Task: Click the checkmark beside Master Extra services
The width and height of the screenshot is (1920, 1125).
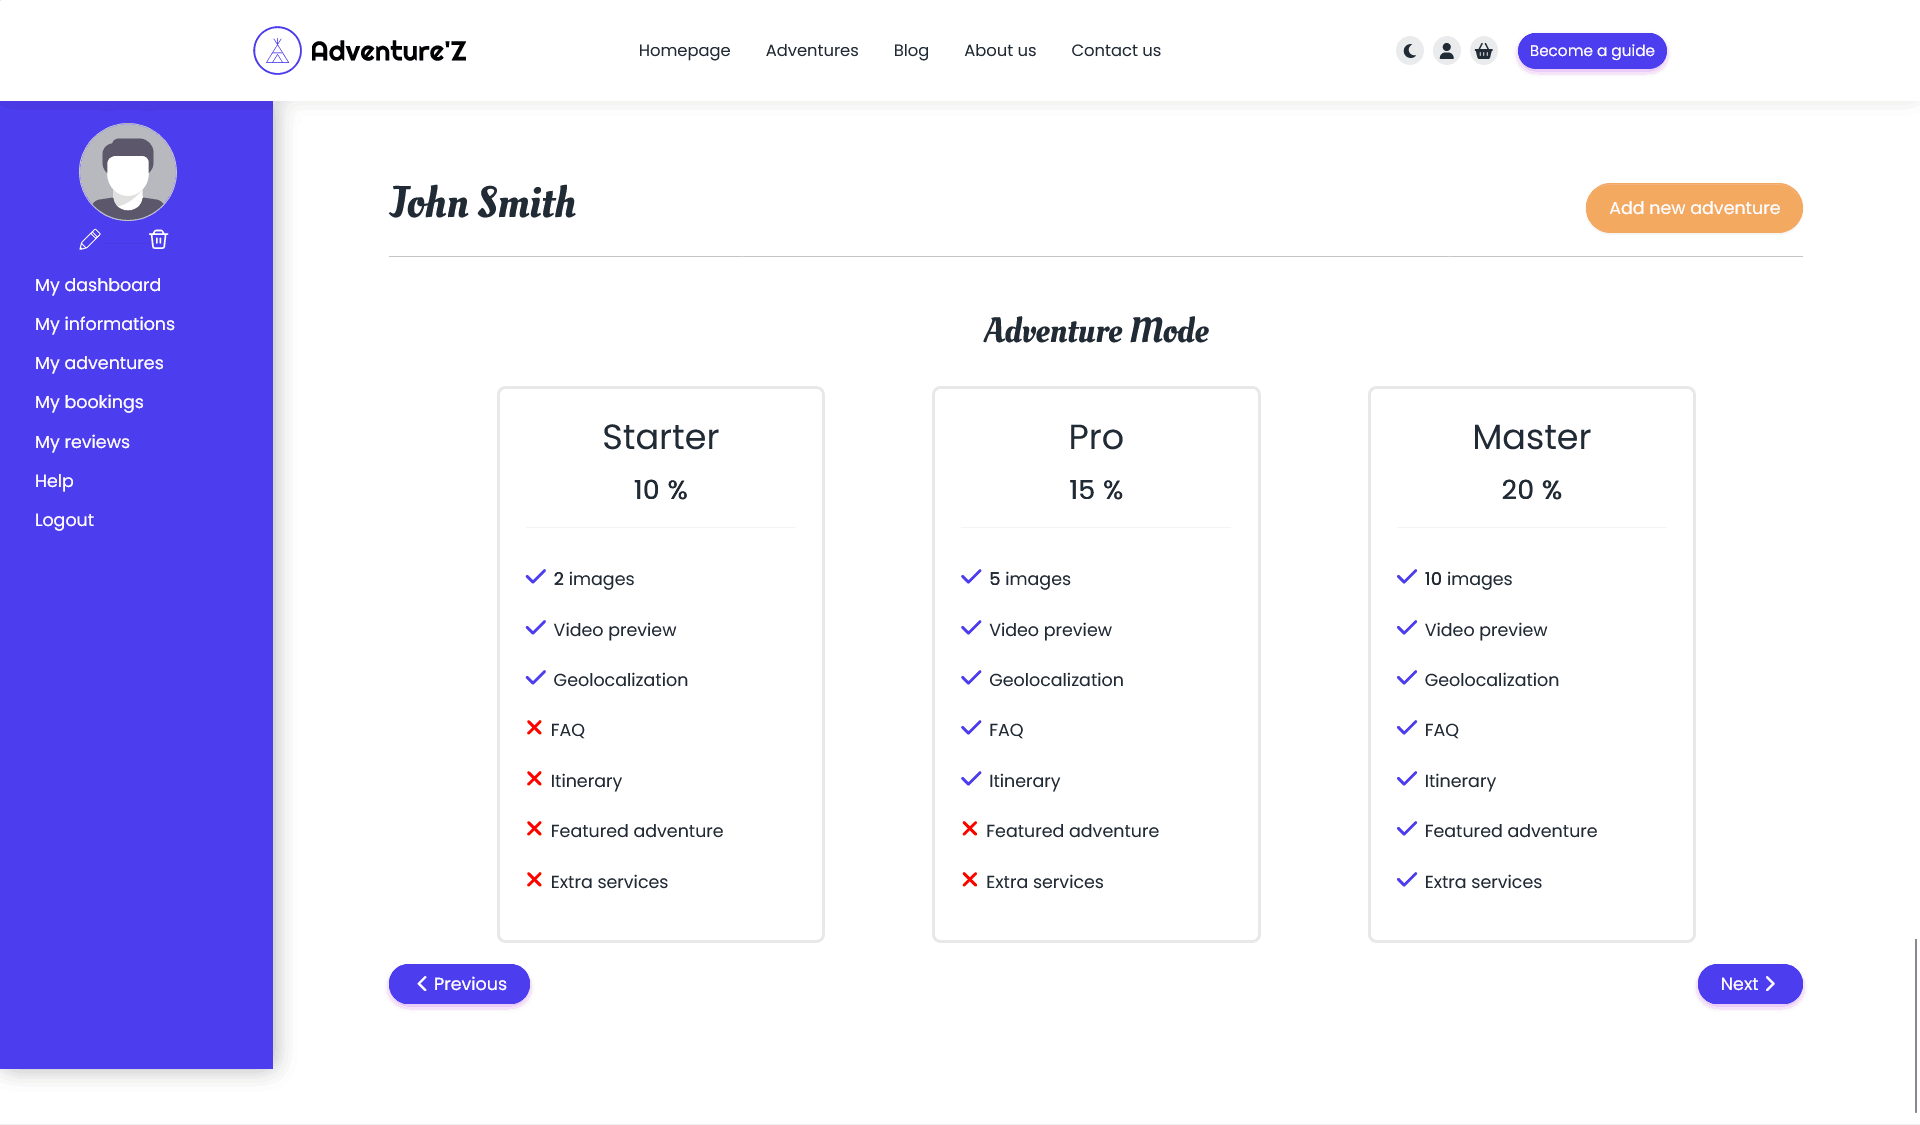Action: point(1406,880)
